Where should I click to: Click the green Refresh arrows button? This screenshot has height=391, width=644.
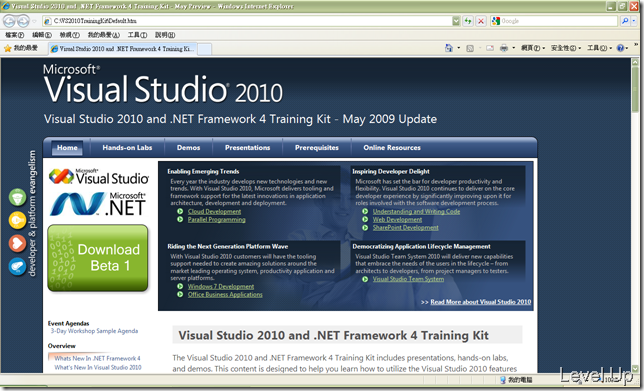(x=468, y=21)
